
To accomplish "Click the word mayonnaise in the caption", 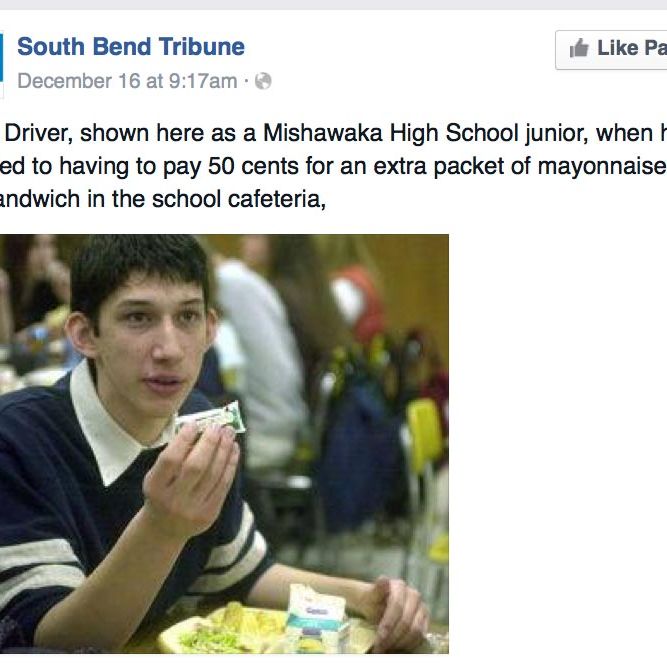I will pyautogui.click(x=602, y=166).
